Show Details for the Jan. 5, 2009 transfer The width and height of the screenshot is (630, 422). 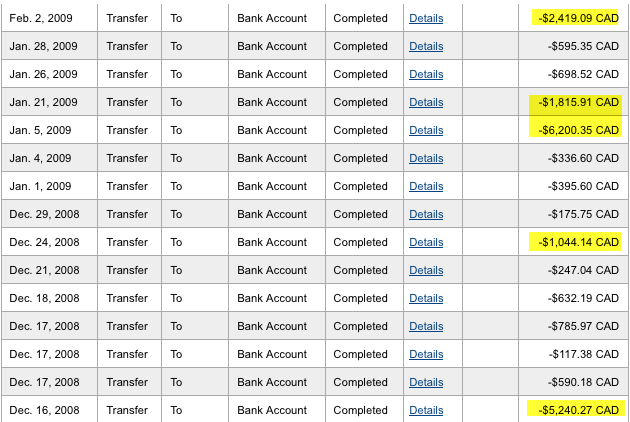[426, 130]
